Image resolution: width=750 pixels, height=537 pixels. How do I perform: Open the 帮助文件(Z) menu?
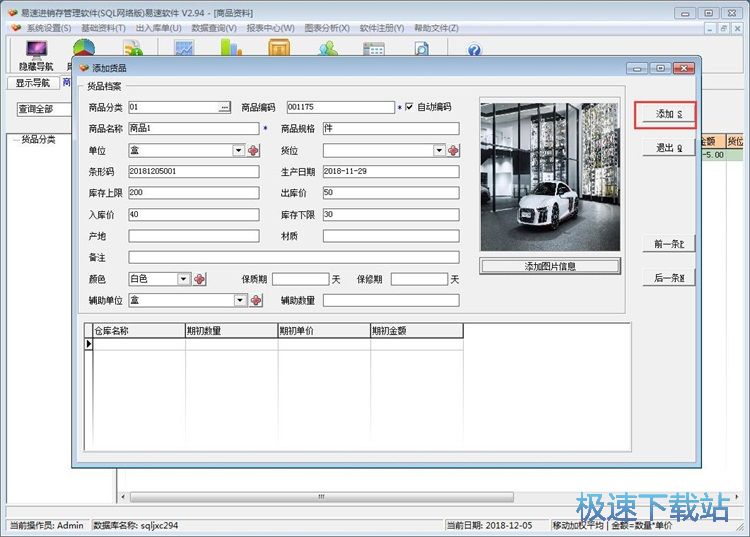click(436, 28)
